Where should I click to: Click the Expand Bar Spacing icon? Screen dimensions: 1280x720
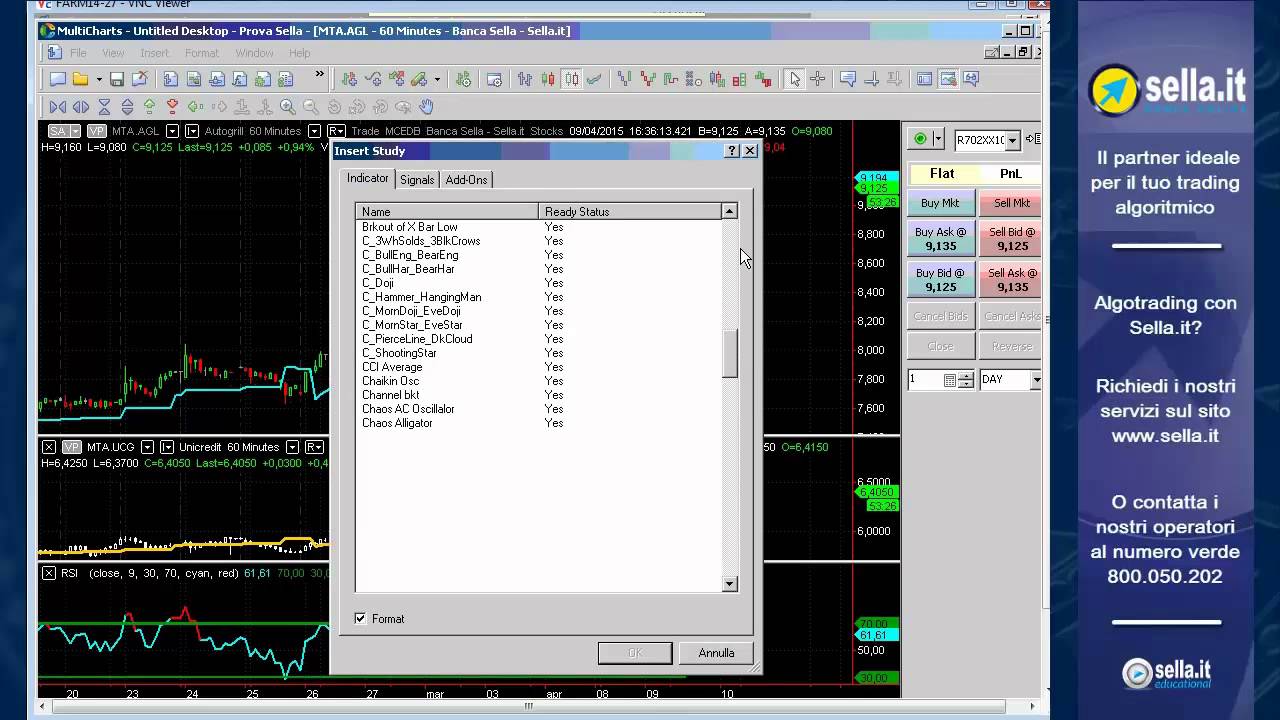click(x=81, y=106)
